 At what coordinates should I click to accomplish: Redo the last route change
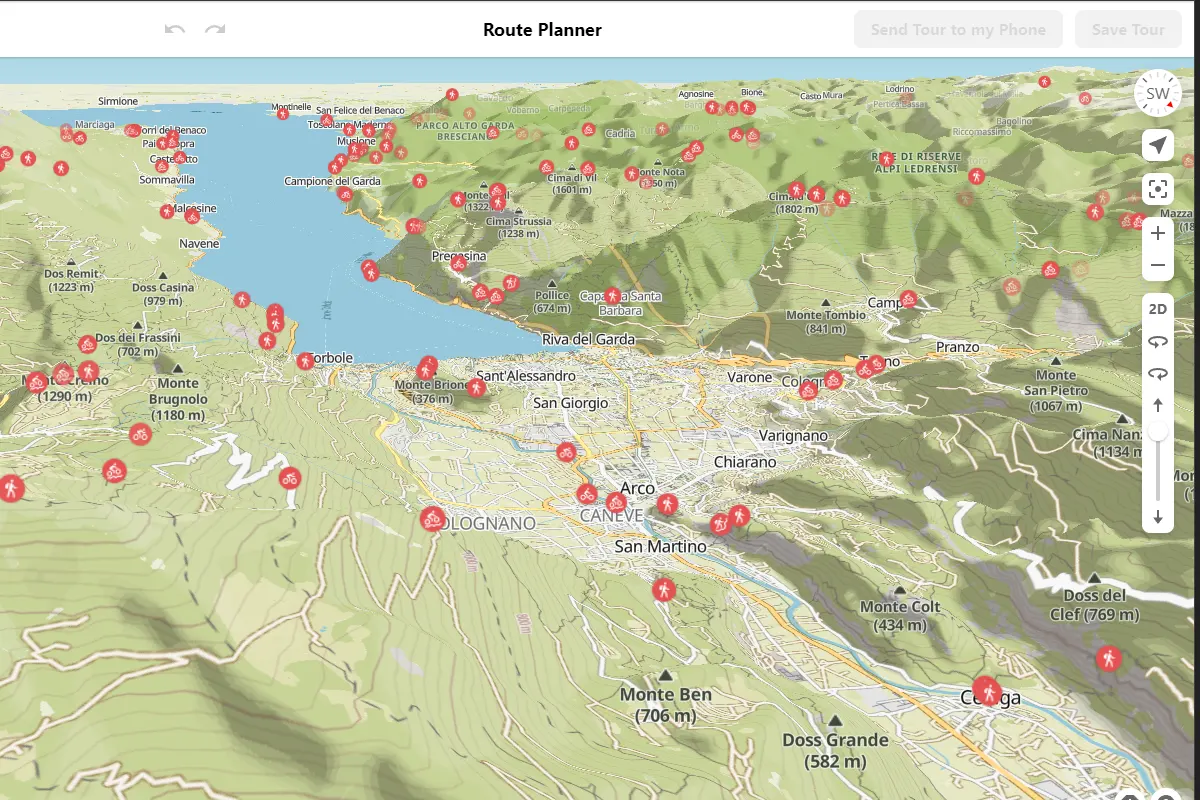215,30
